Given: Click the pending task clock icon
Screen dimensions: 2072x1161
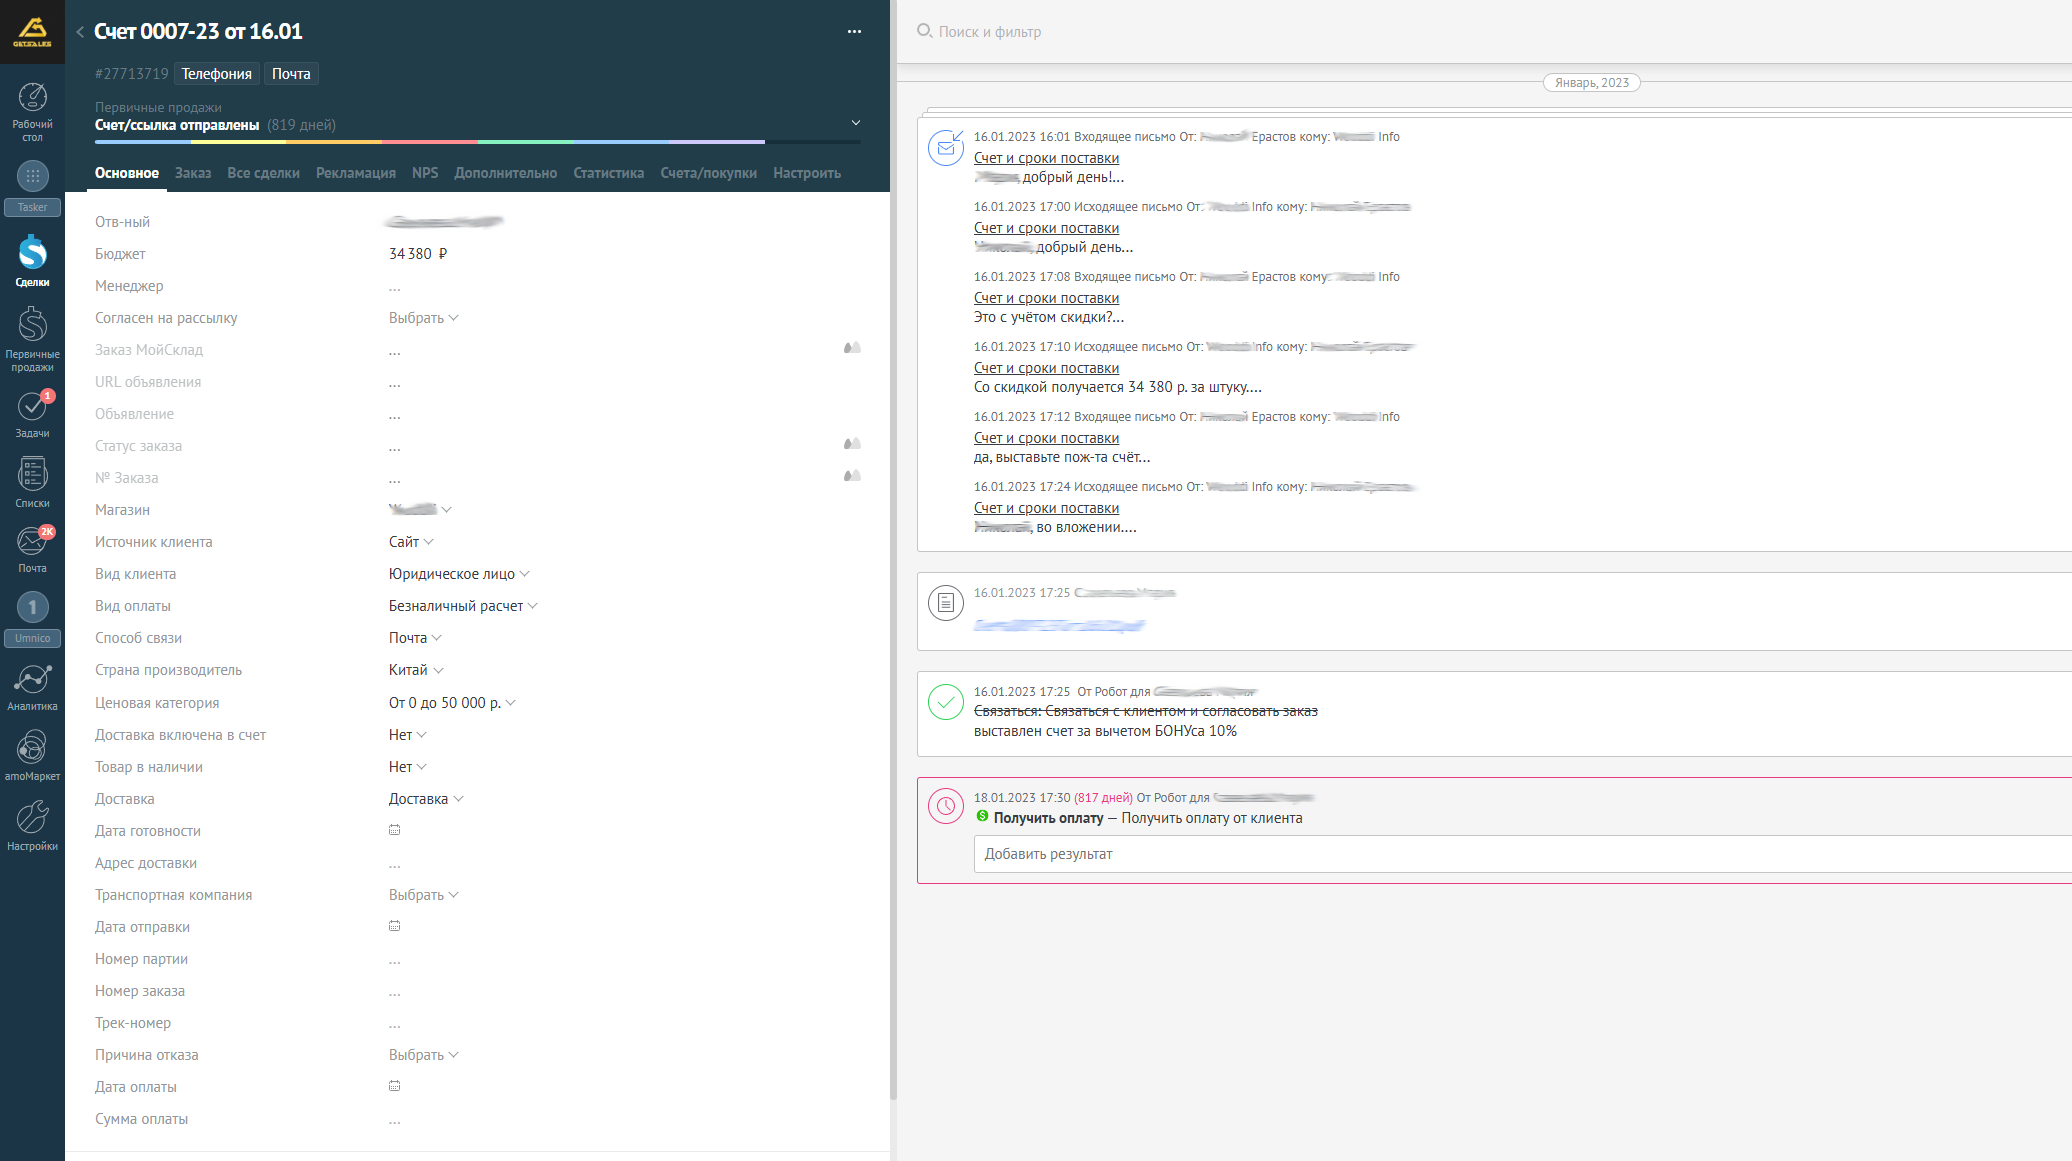Looking at the screenshot, I should pyautogui.click(x=946, y=806).
